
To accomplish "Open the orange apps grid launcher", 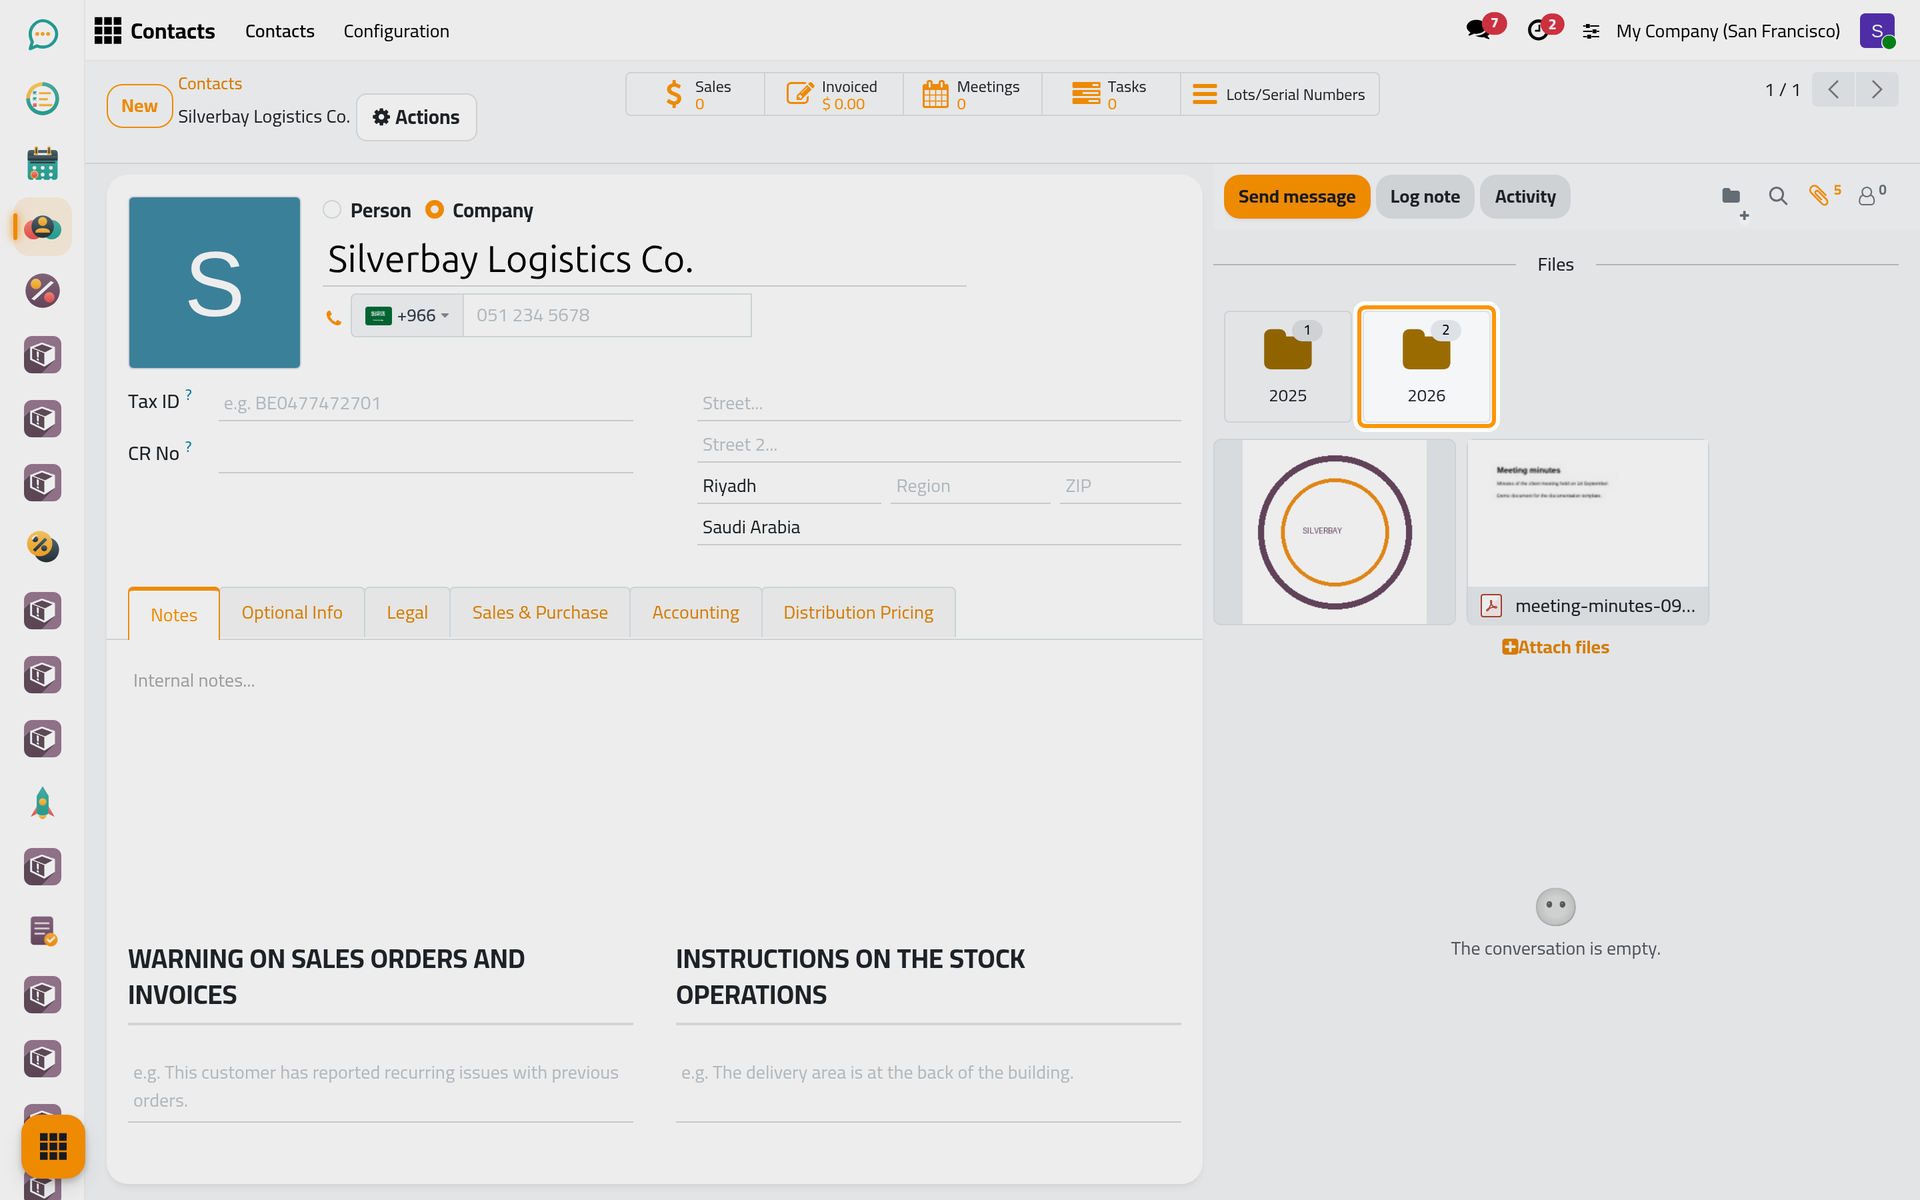I will pyautogui.click(x=52, y=1146).
